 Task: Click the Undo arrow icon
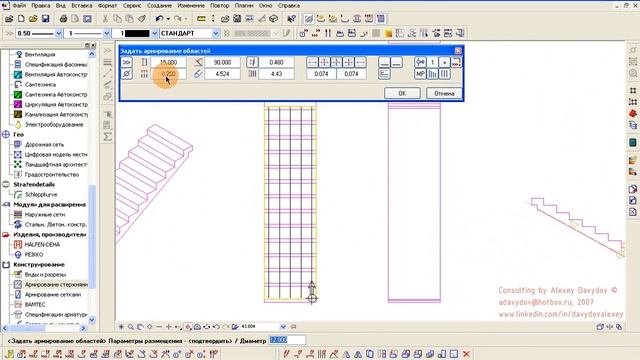tap(159, 19)
